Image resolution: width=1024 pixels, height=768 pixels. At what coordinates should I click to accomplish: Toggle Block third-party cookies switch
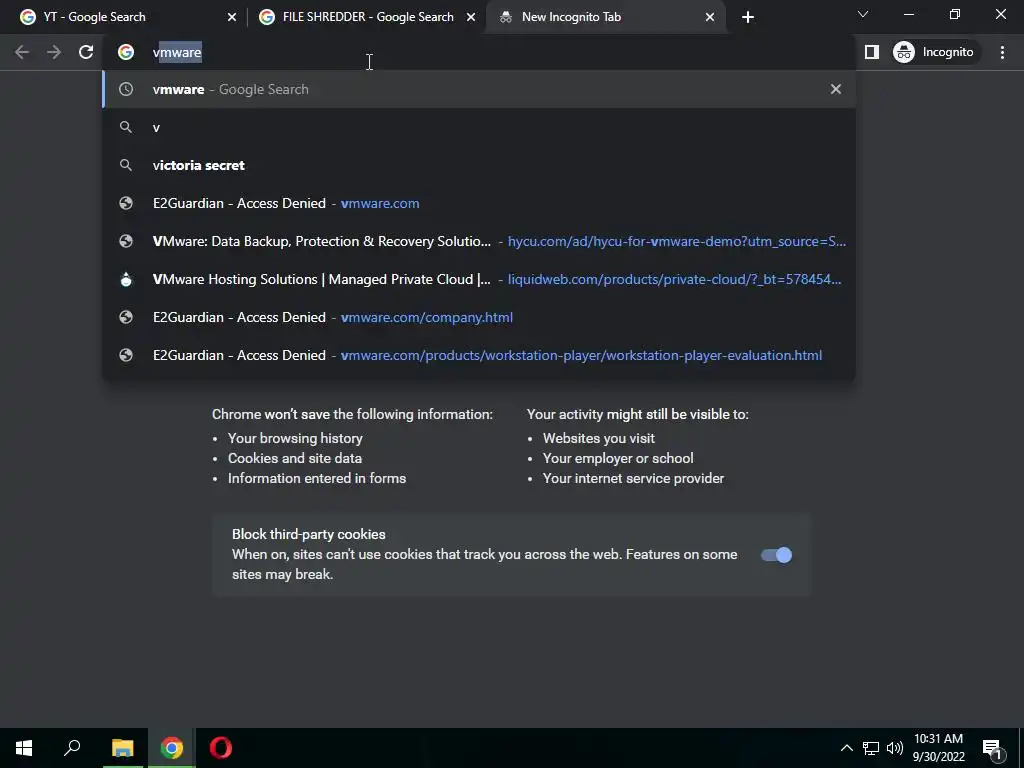click(x=776, y=555)
